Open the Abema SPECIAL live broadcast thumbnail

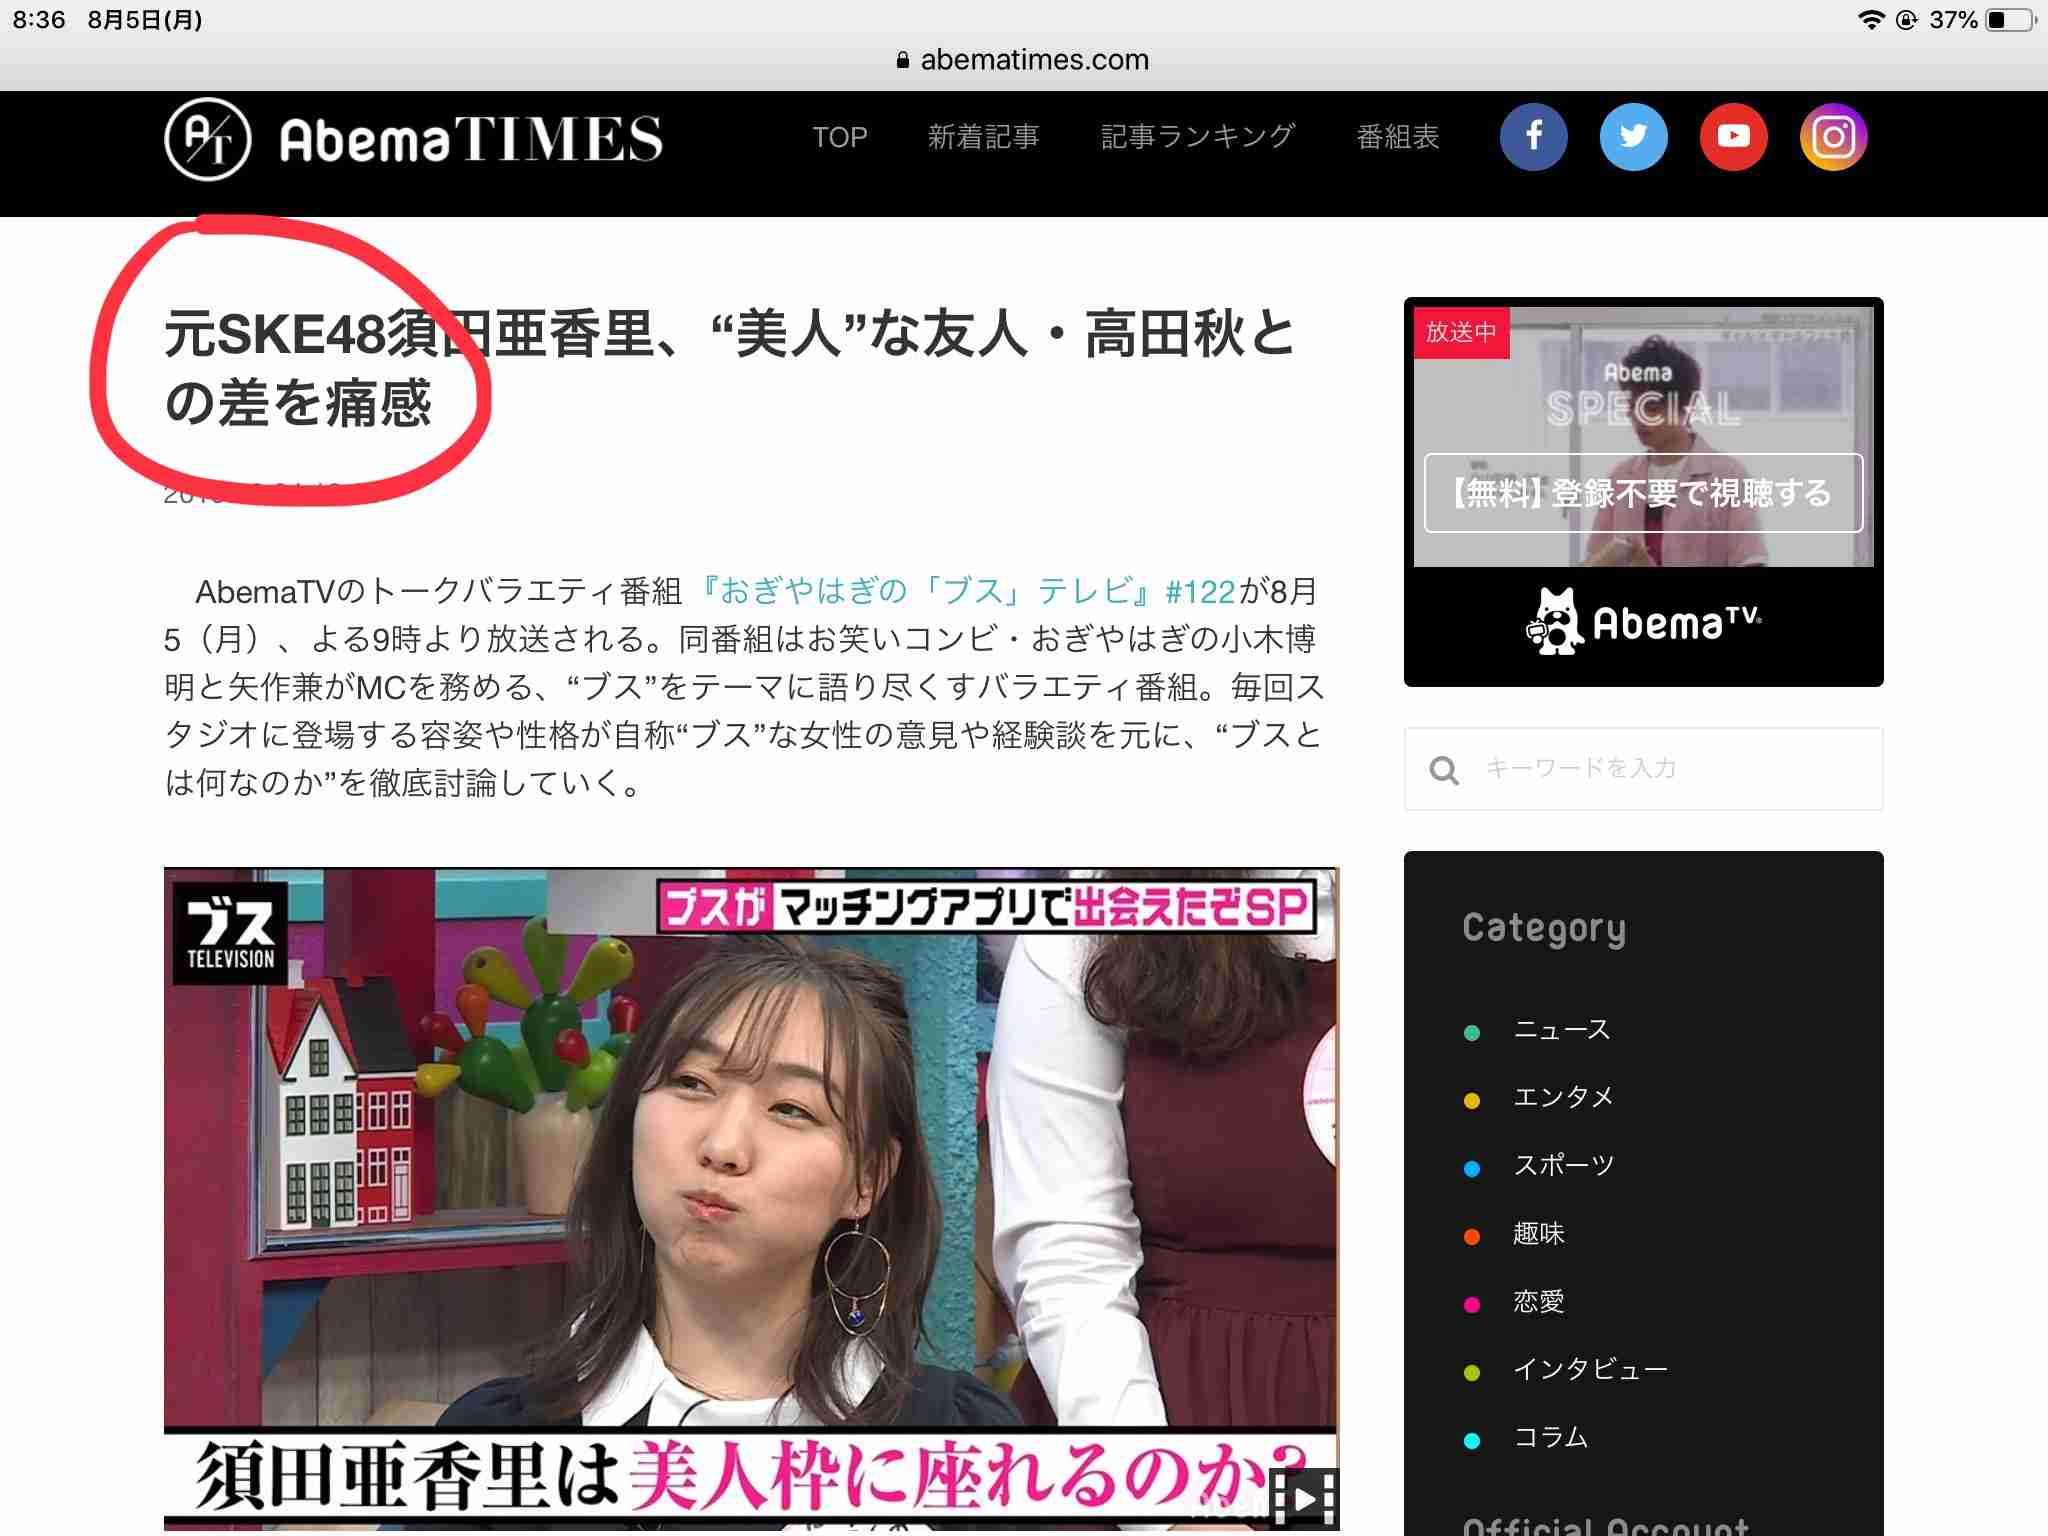[x=1643, y=437]
